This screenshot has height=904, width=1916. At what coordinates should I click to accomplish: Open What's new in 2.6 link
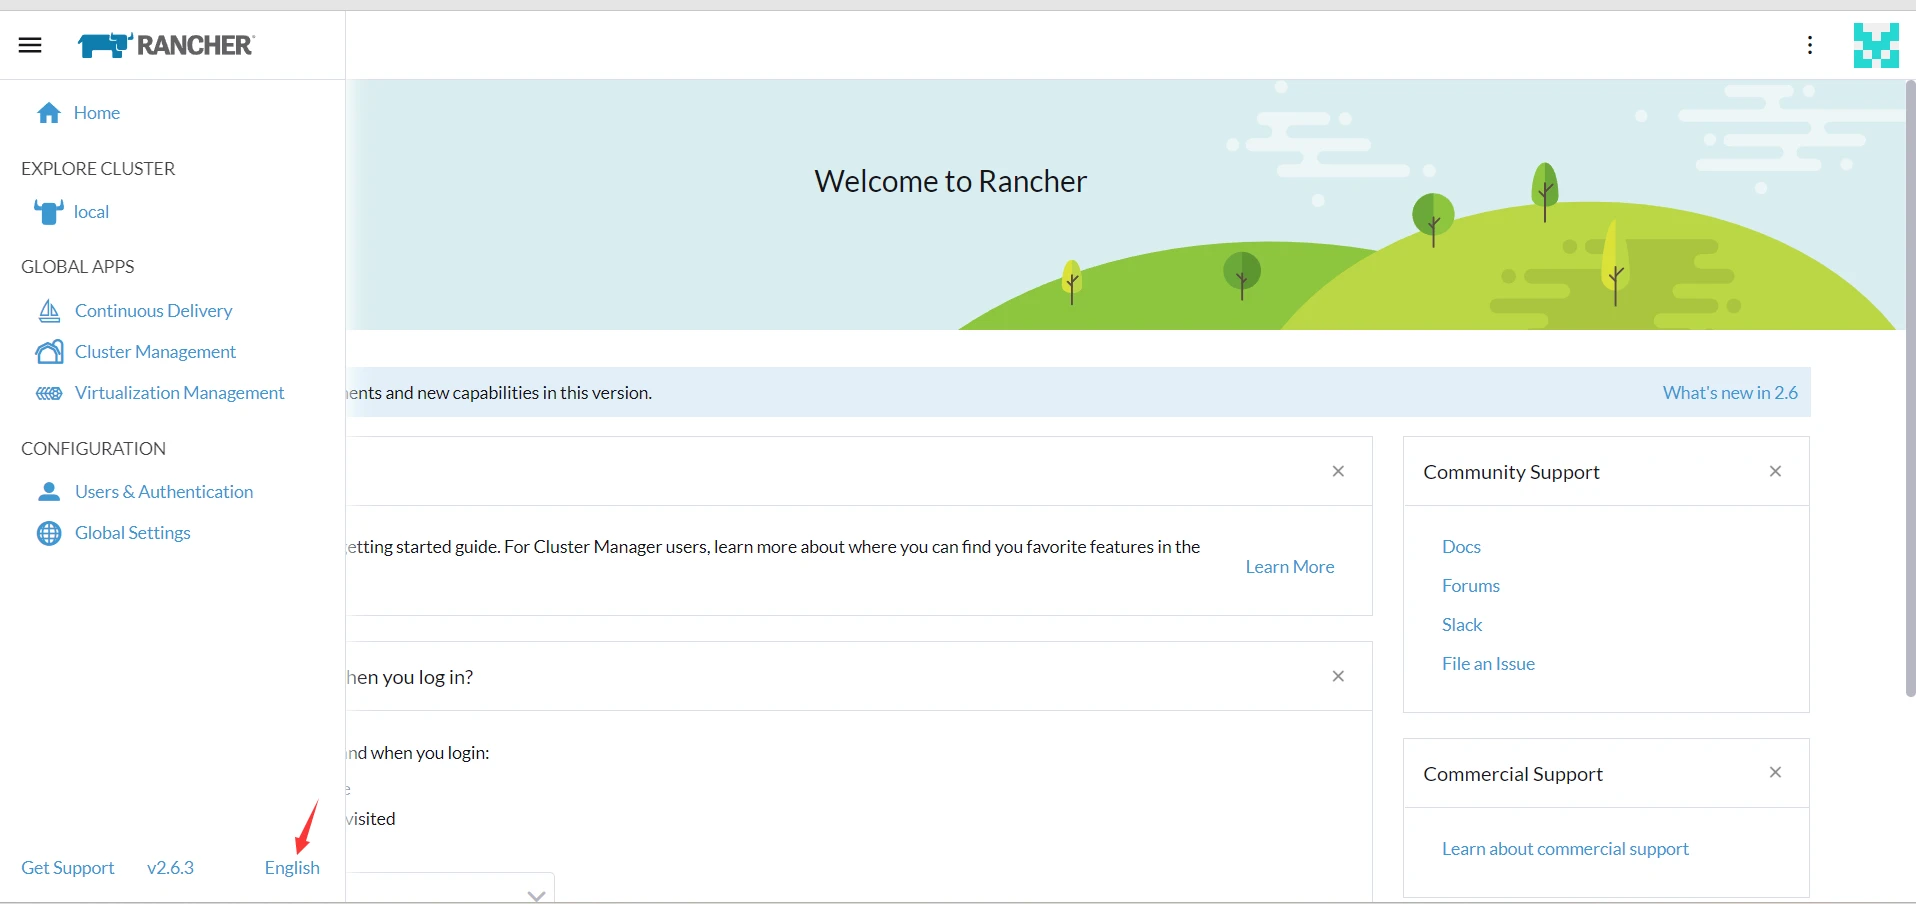tap(1730, 393)
